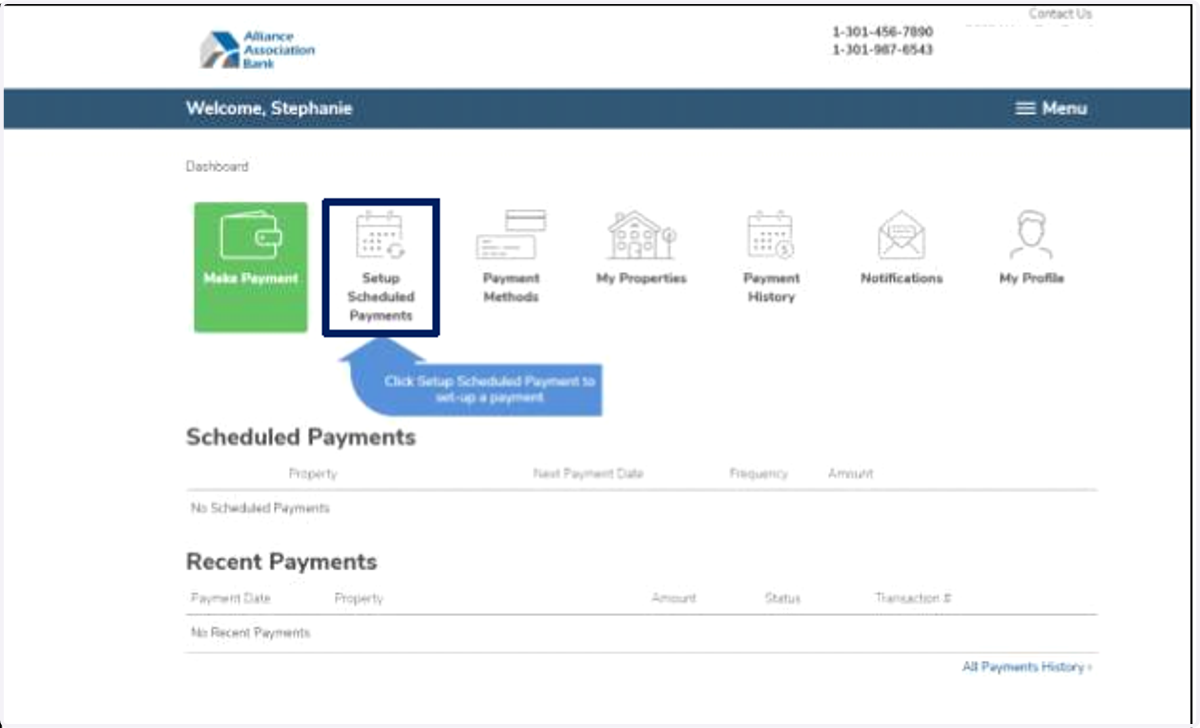The width and height of the screenshot is (1200, 728).
Task: Click the Alliance Association Bank logo
Action: click(257, 50)
